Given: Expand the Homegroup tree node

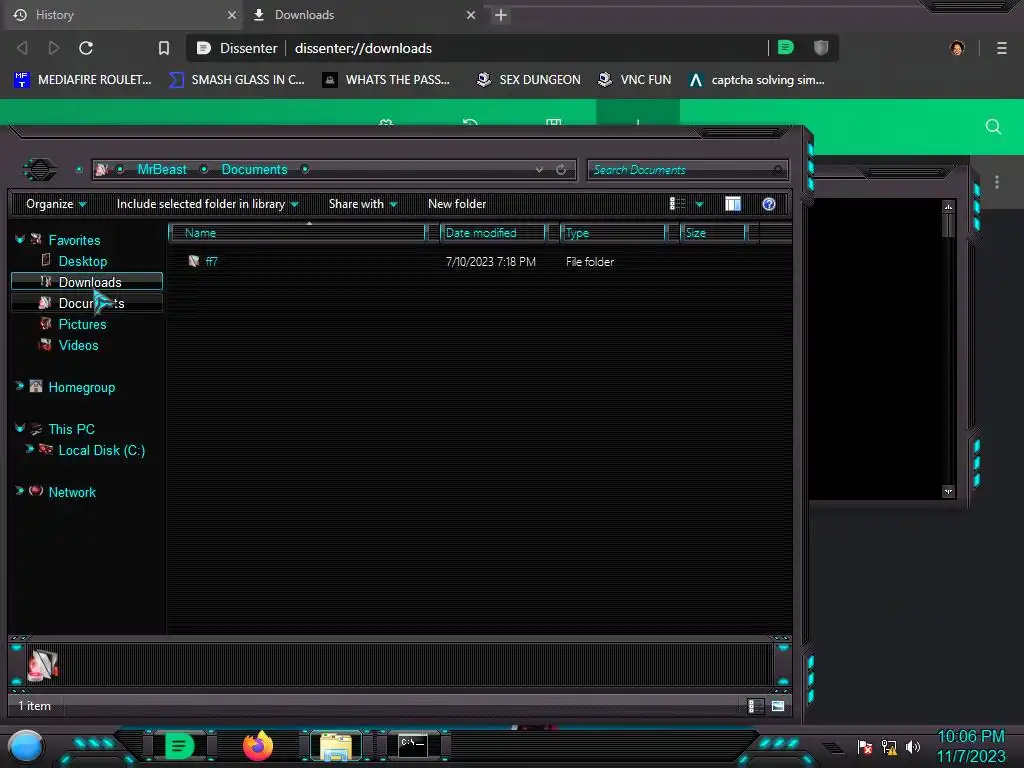Looking at the screenshot, I should [20, 387].
